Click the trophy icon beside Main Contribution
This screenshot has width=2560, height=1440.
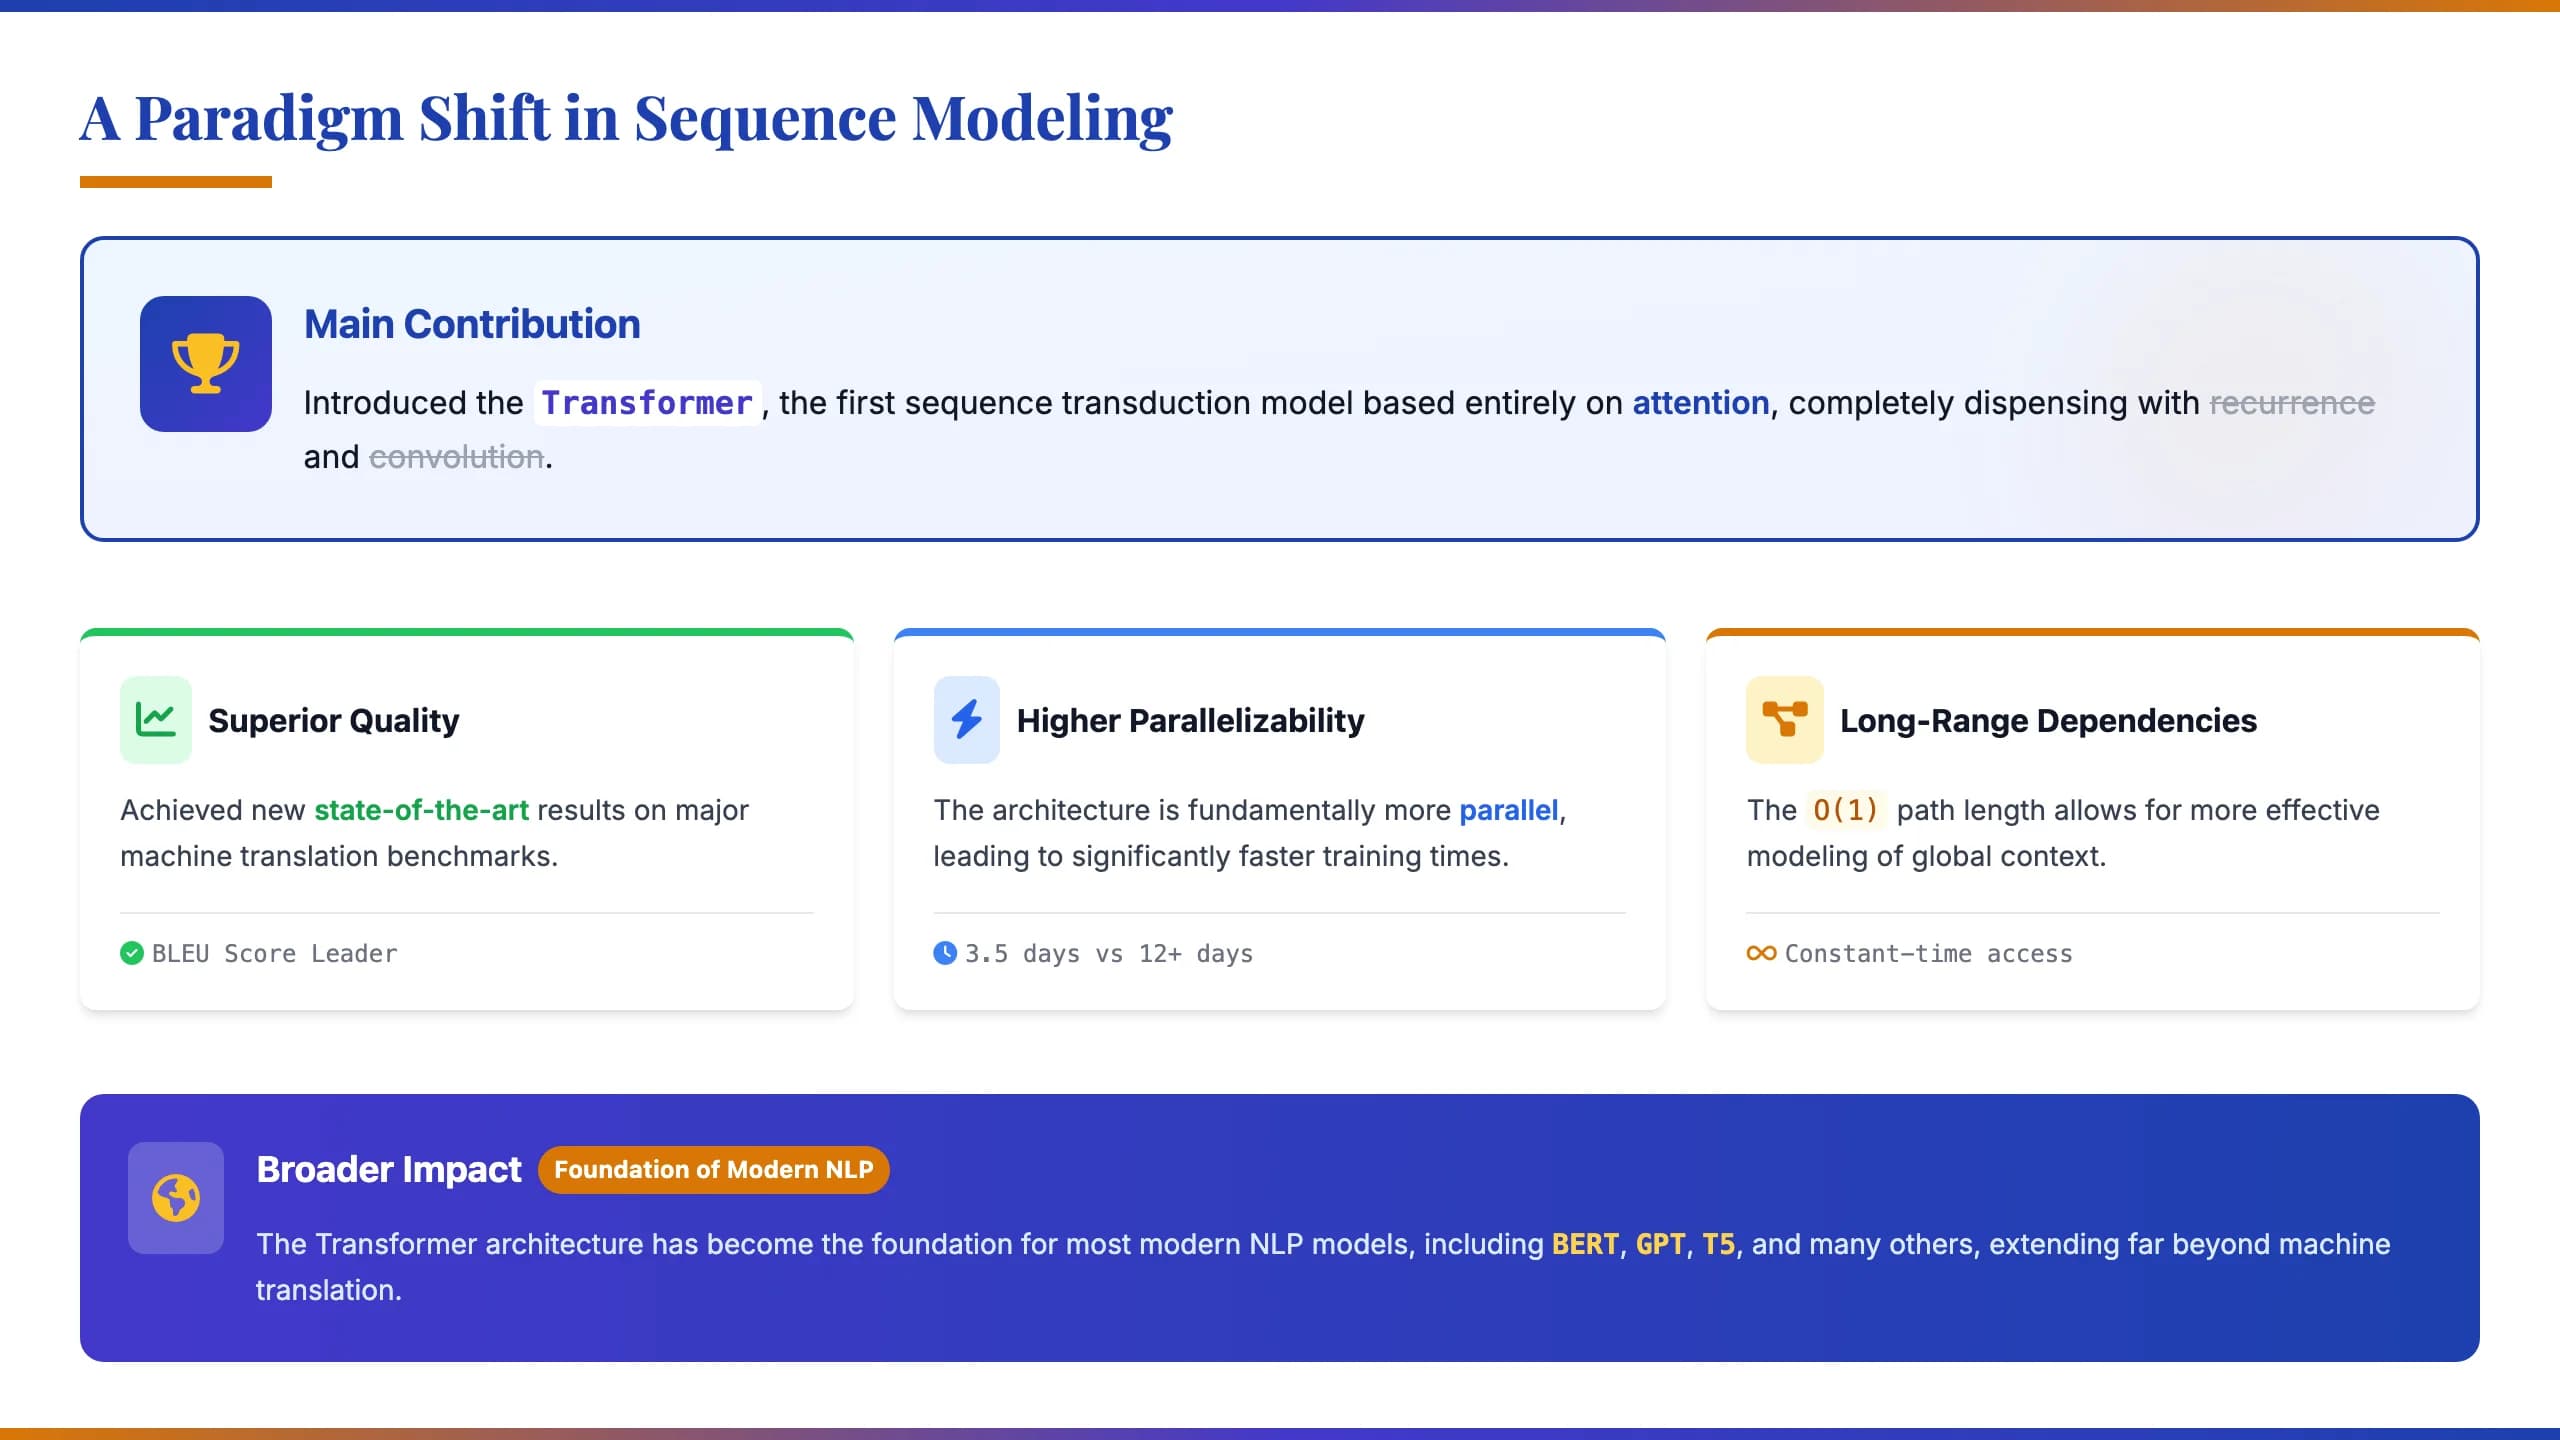205,363
